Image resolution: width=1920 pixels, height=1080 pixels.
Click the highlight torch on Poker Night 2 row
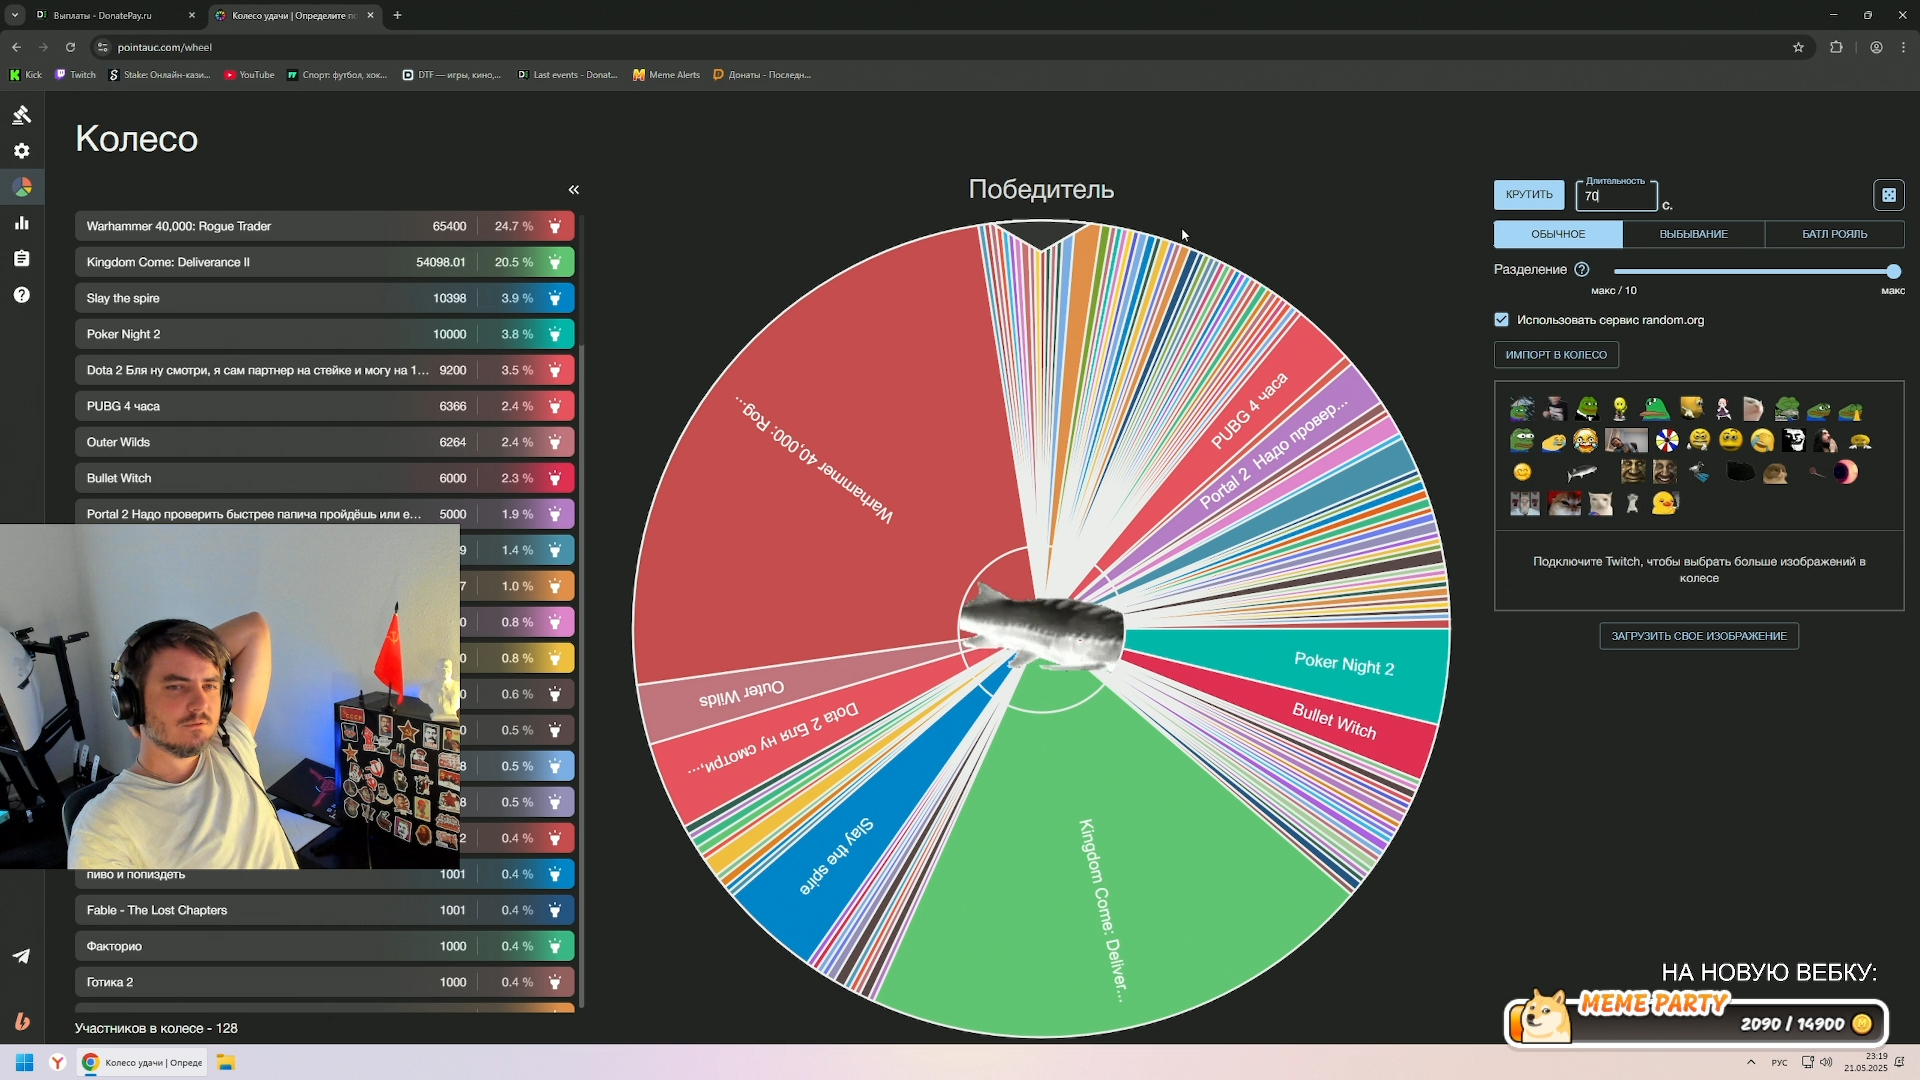555,334
